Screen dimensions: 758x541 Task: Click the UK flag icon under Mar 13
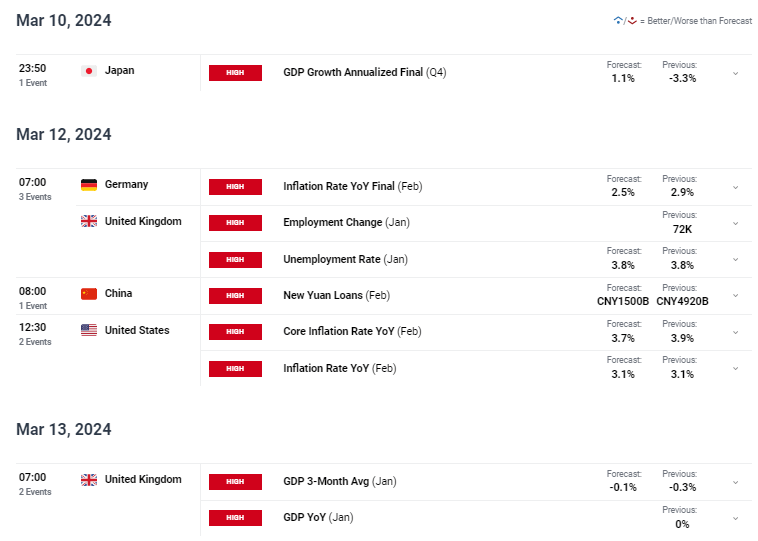tap(89, 480)
